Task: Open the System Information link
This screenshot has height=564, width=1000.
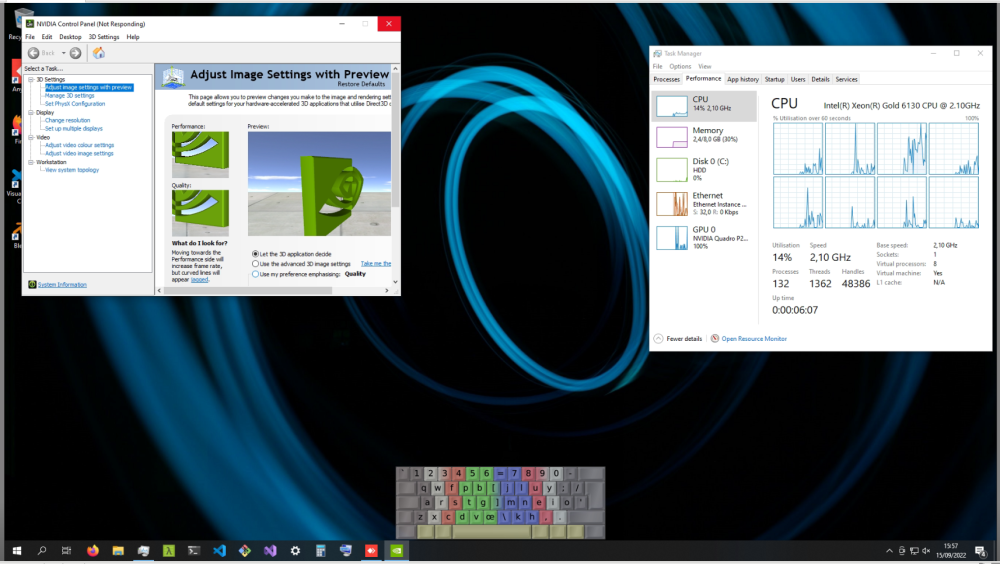Action: [x=62, y=285]
